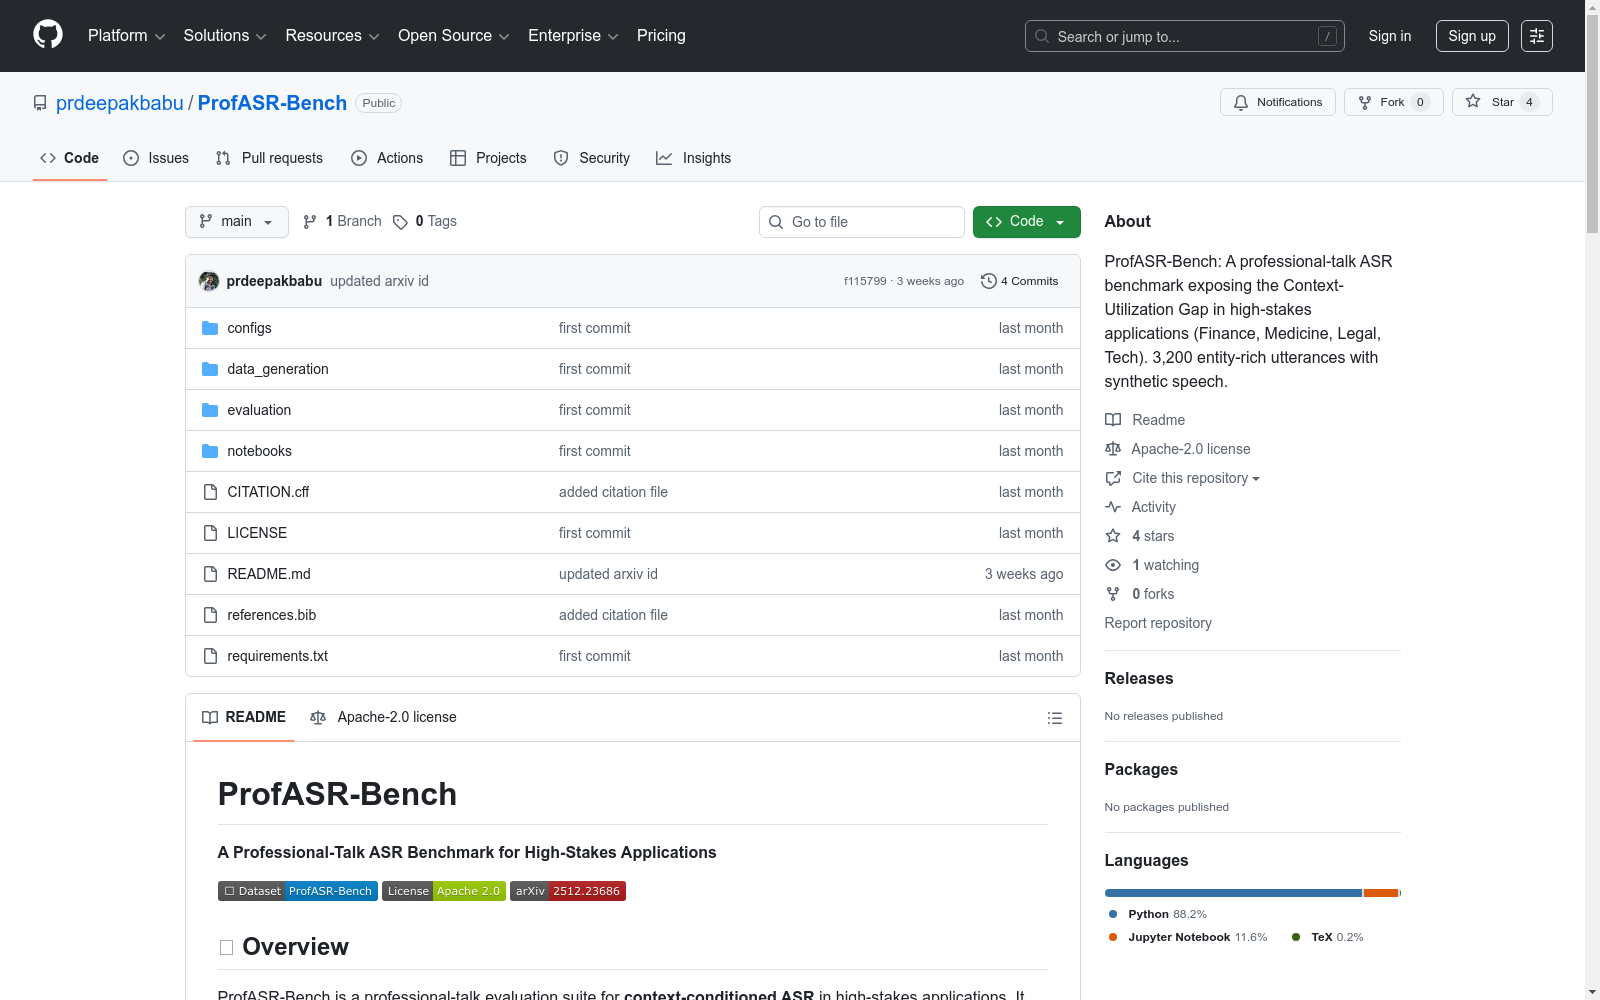Screen dimensions: 1600x1000
Task: Fork the repository
Action: point(1394,102)
